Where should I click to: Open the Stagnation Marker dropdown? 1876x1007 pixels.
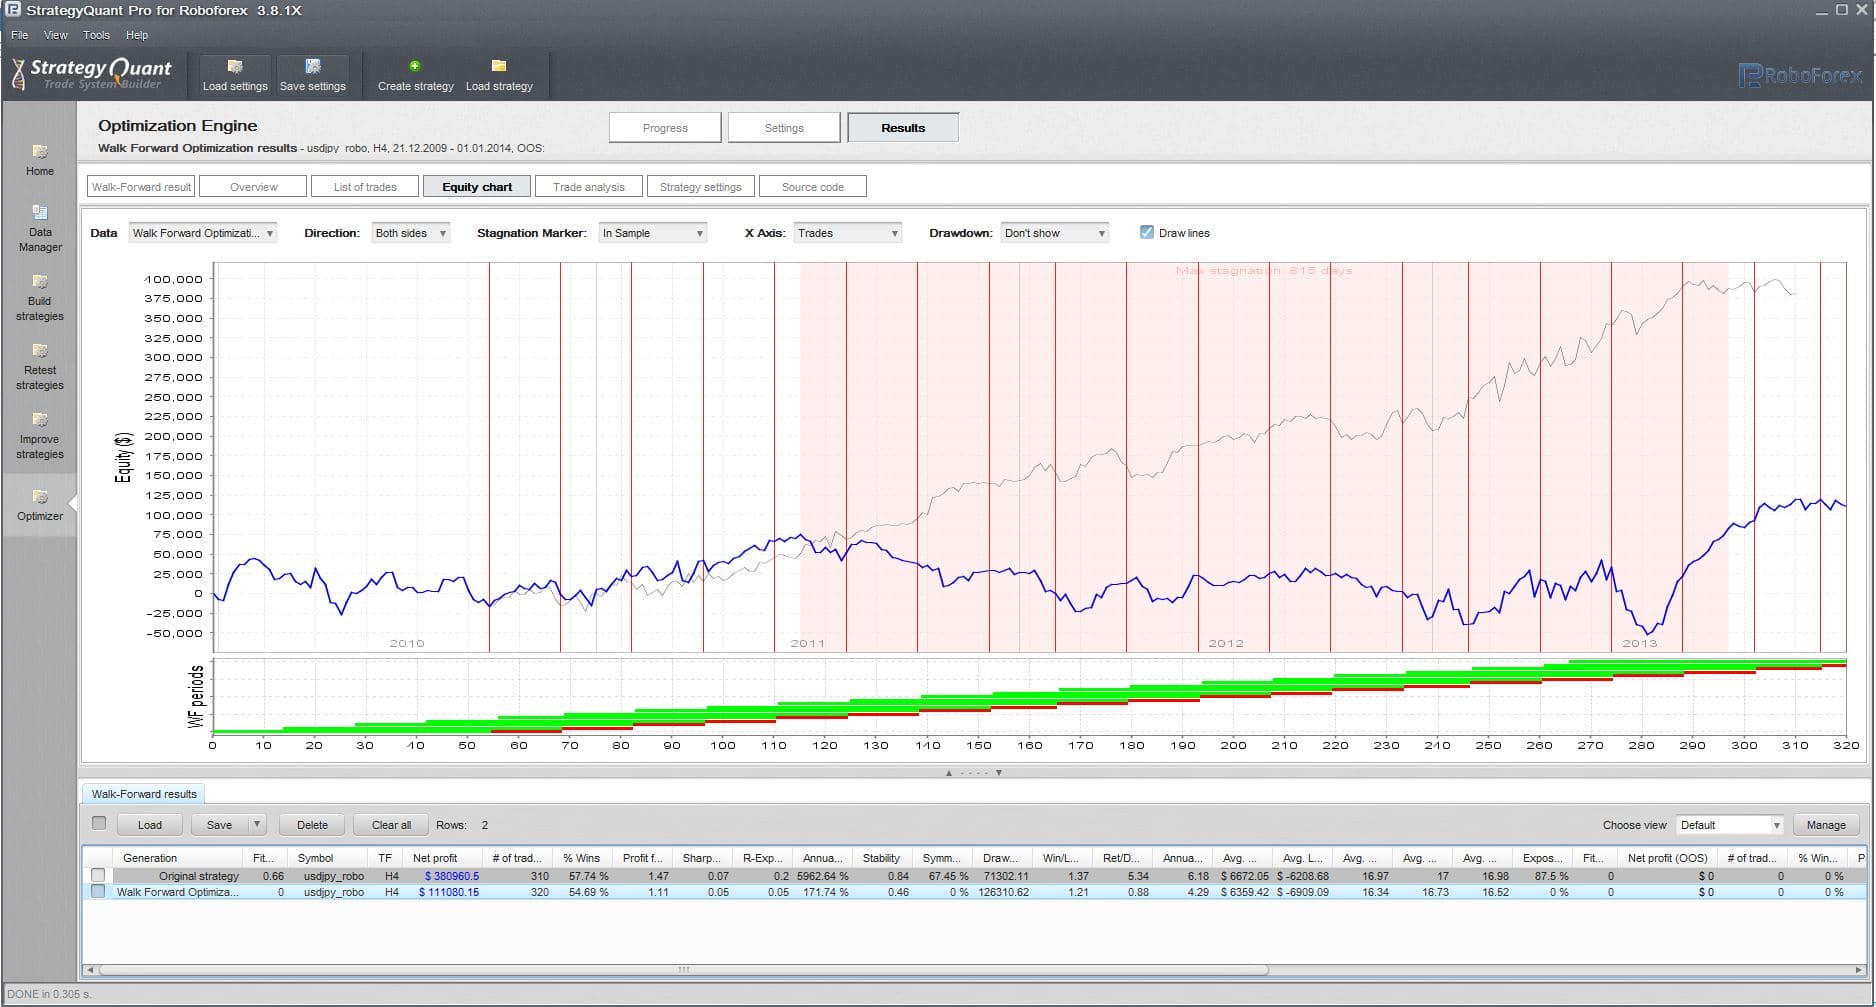tap(652, 233)
